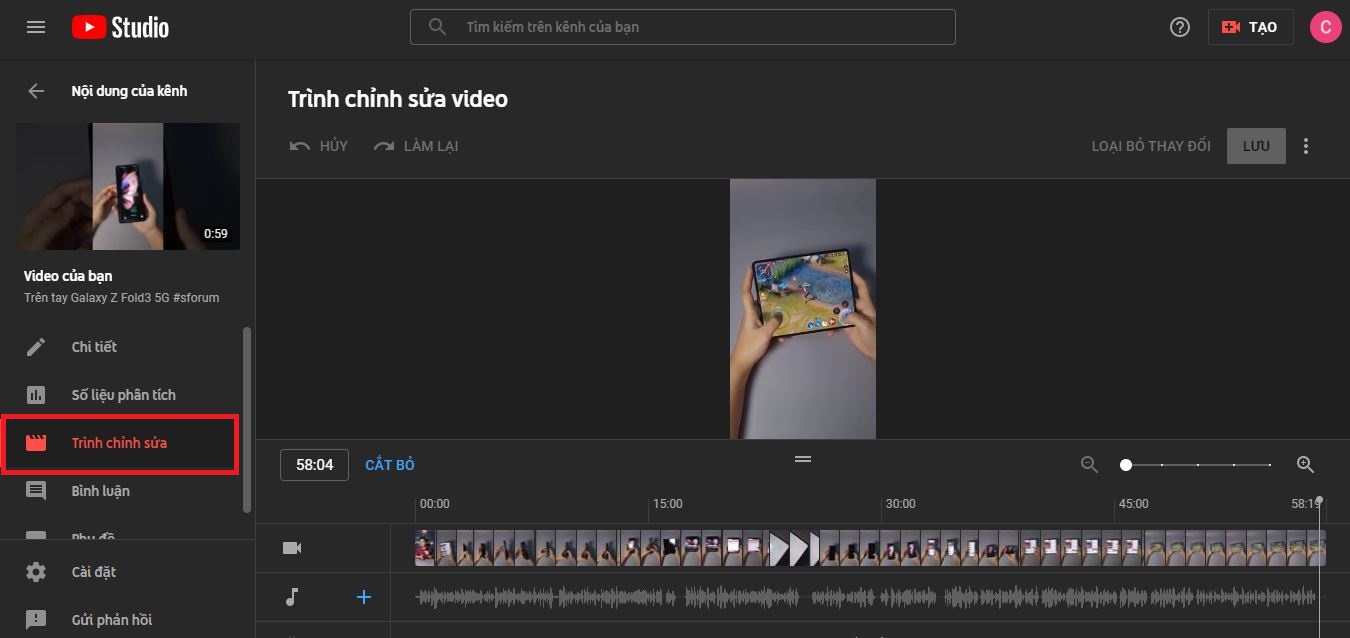Open the three-dot more options menu
Image resolution: width=1350 pixels, height=638 pixels.
click(1306, 146)
